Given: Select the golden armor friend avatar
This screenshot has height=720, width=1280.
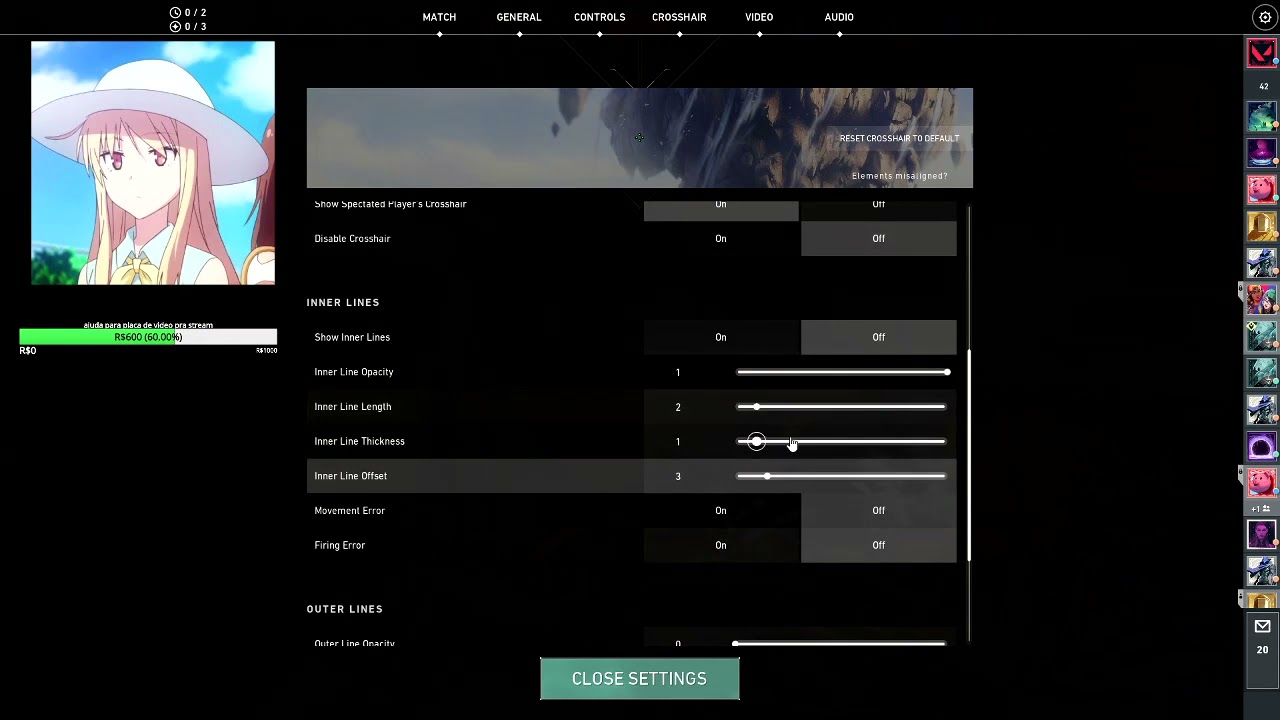Looking at the screenshot, I should (x=1262, y=226).
